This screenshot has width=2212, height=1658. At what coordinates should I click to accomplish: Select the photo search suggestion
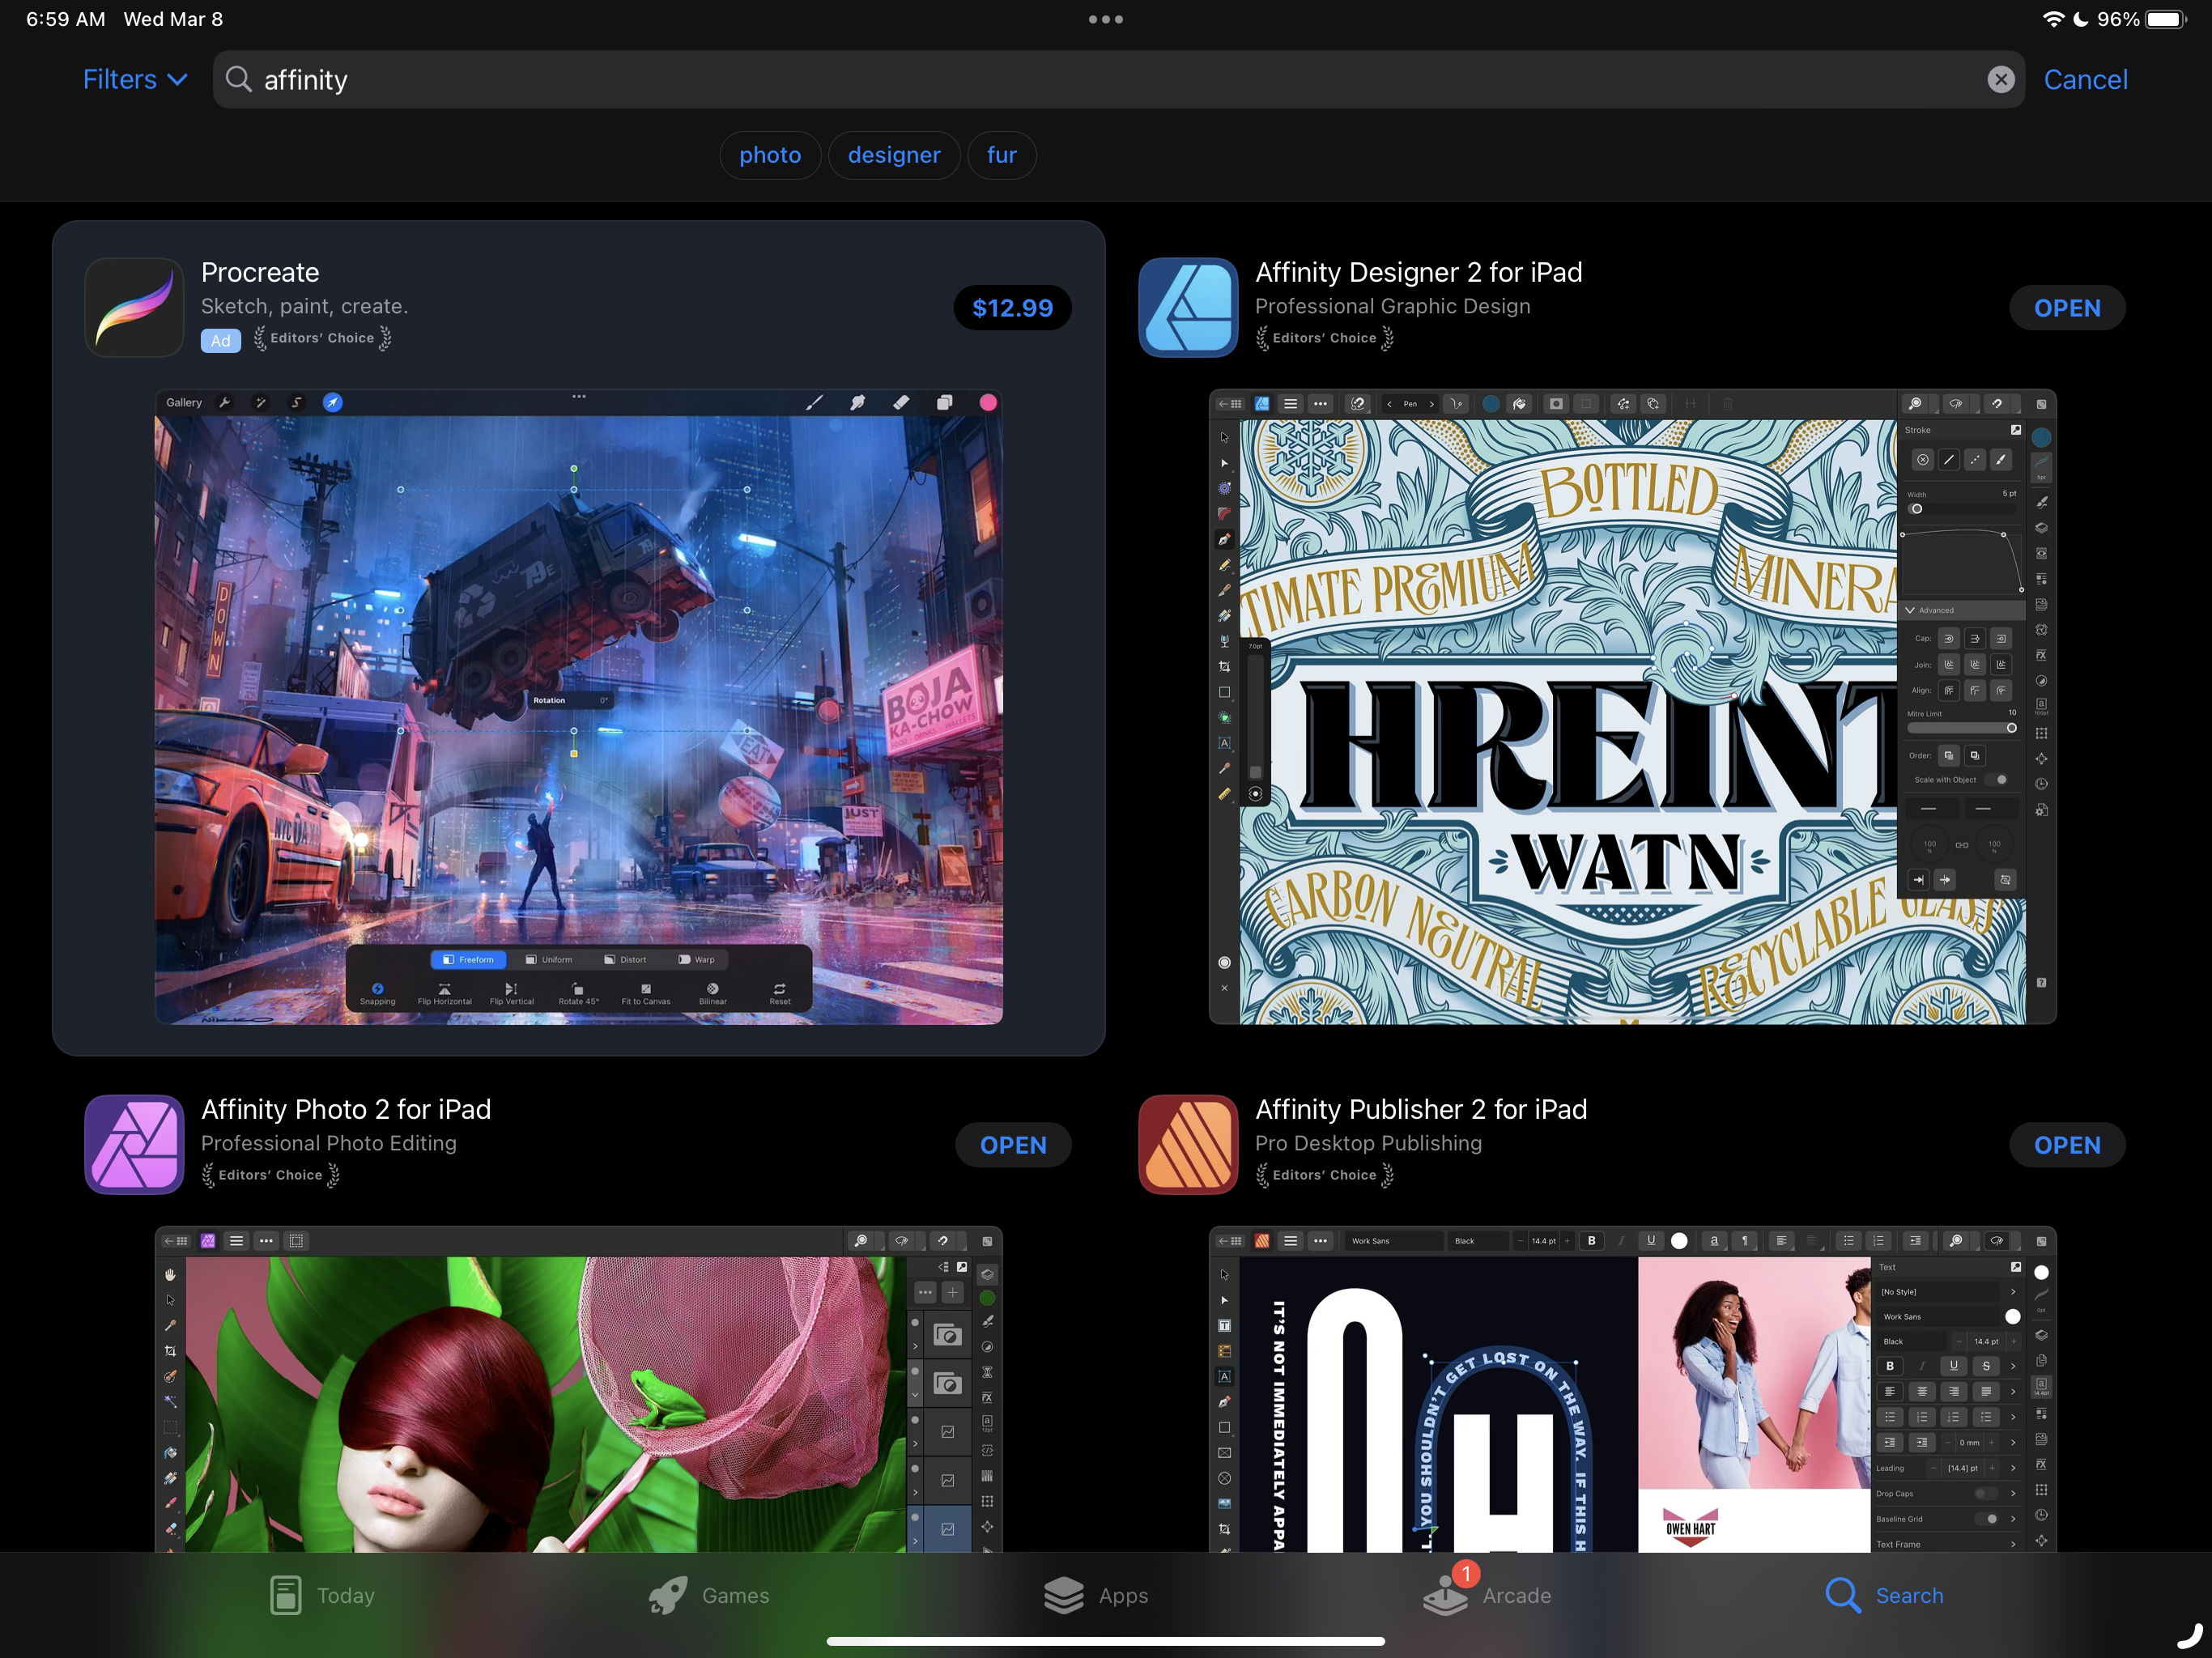click(x=770, y=155)
